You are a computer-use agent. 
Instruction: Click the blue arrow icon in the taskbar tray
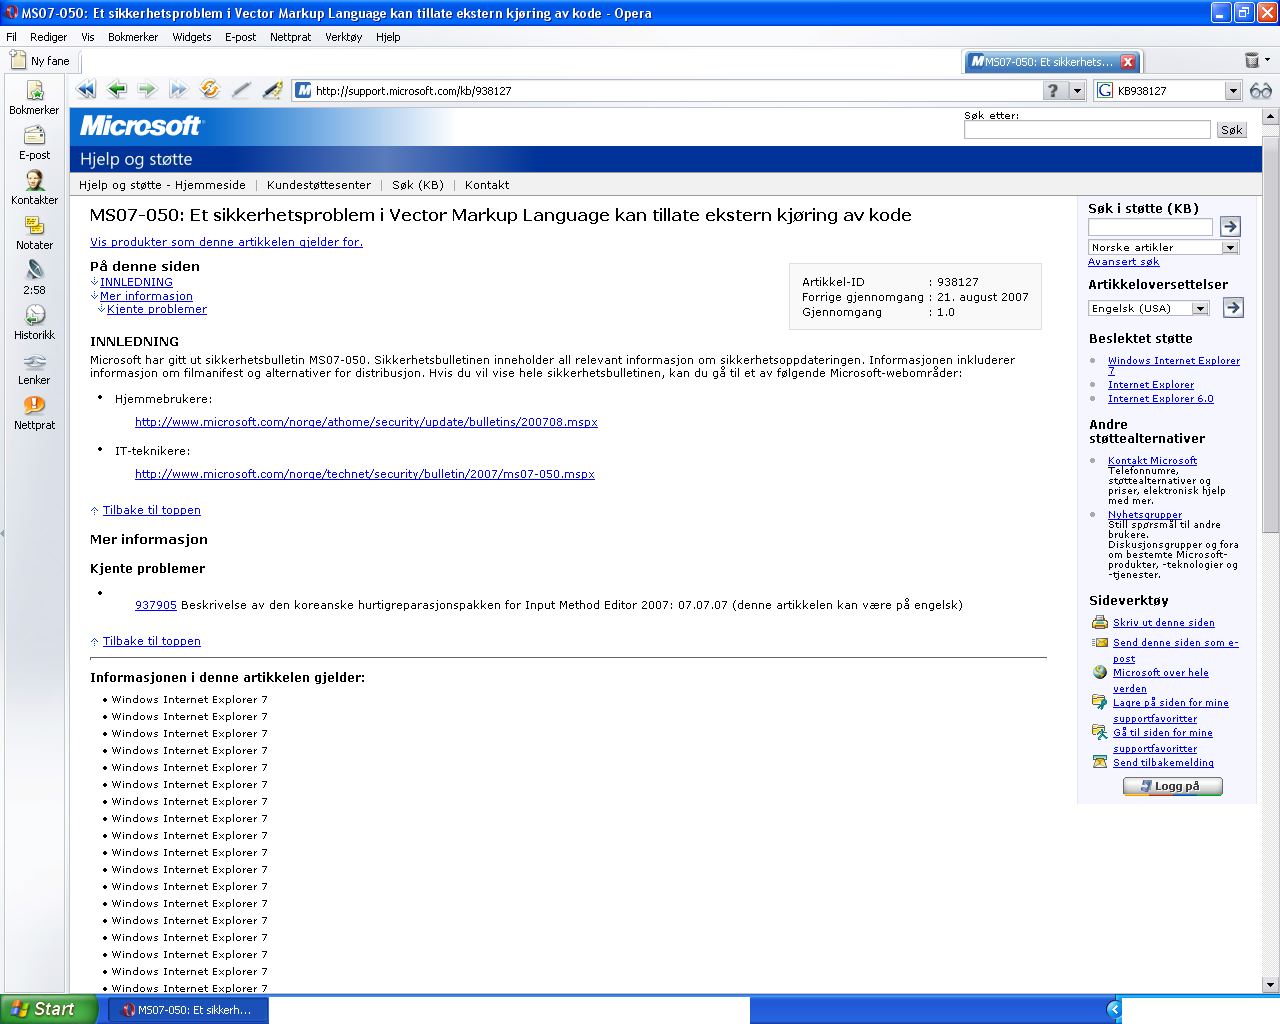point(1114,1009)
